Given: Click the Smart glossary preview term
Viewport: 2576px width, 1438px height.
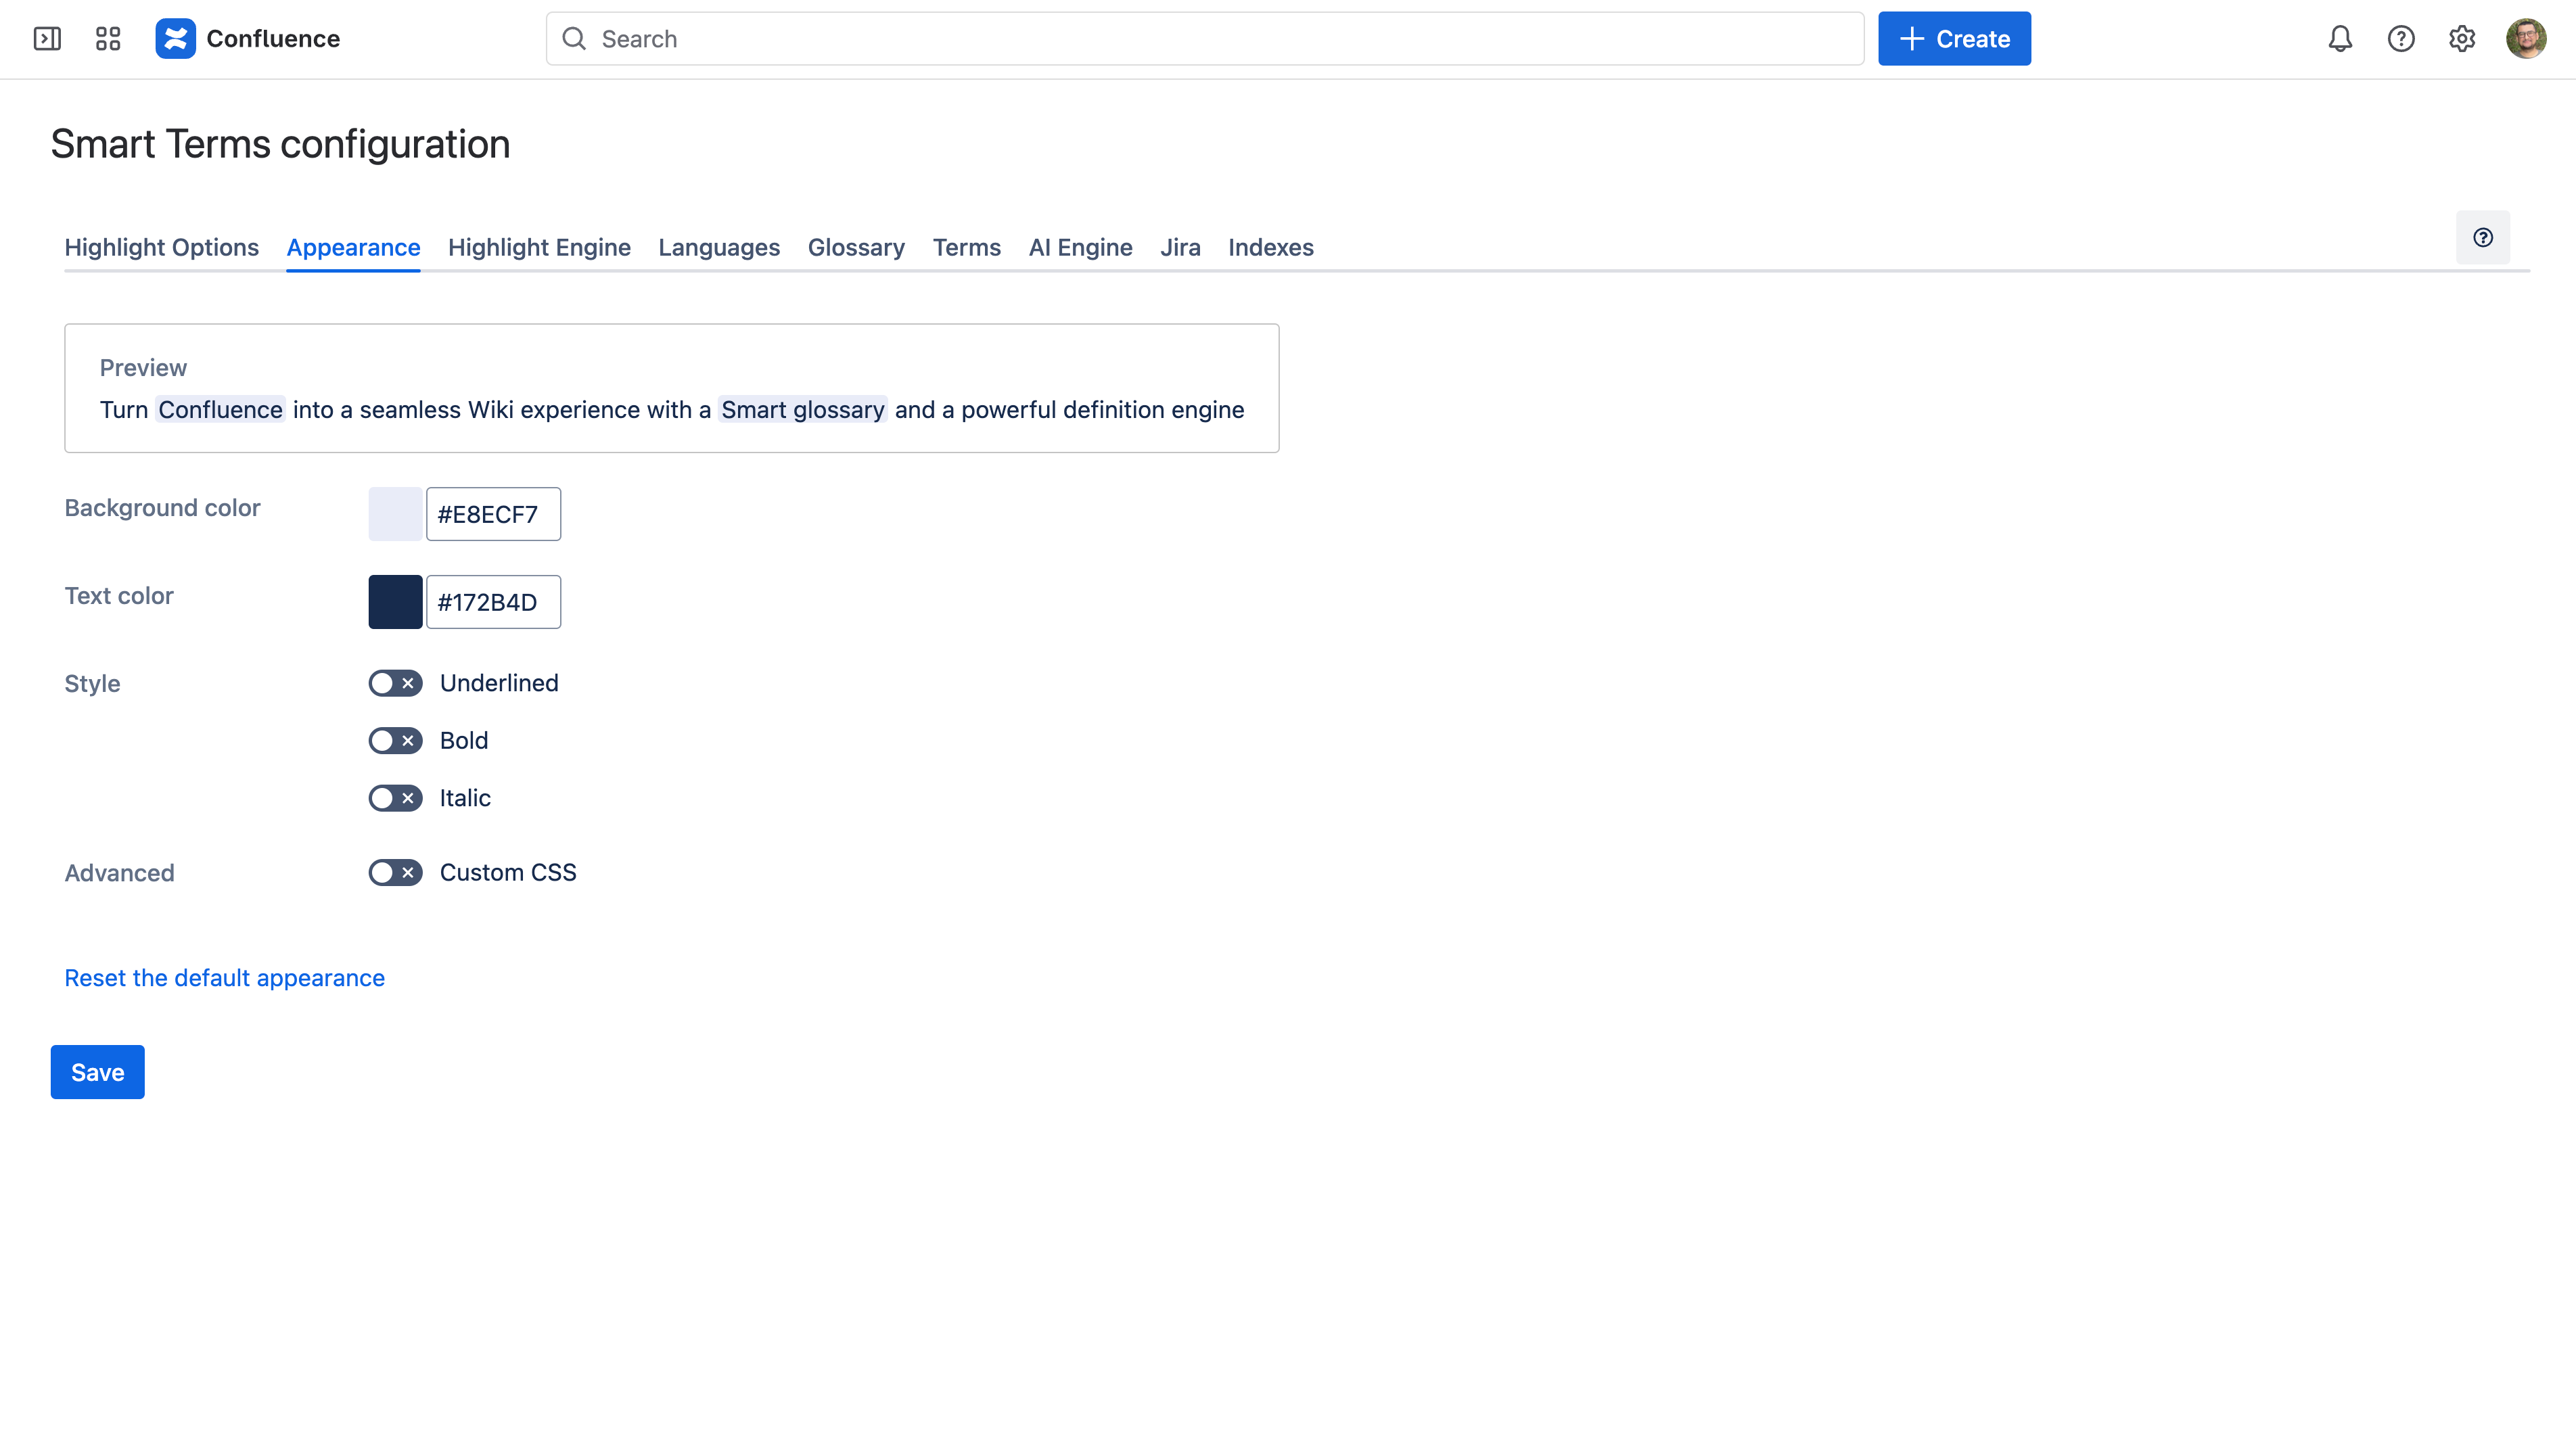Looking at the screenshot, I should 802,410.
